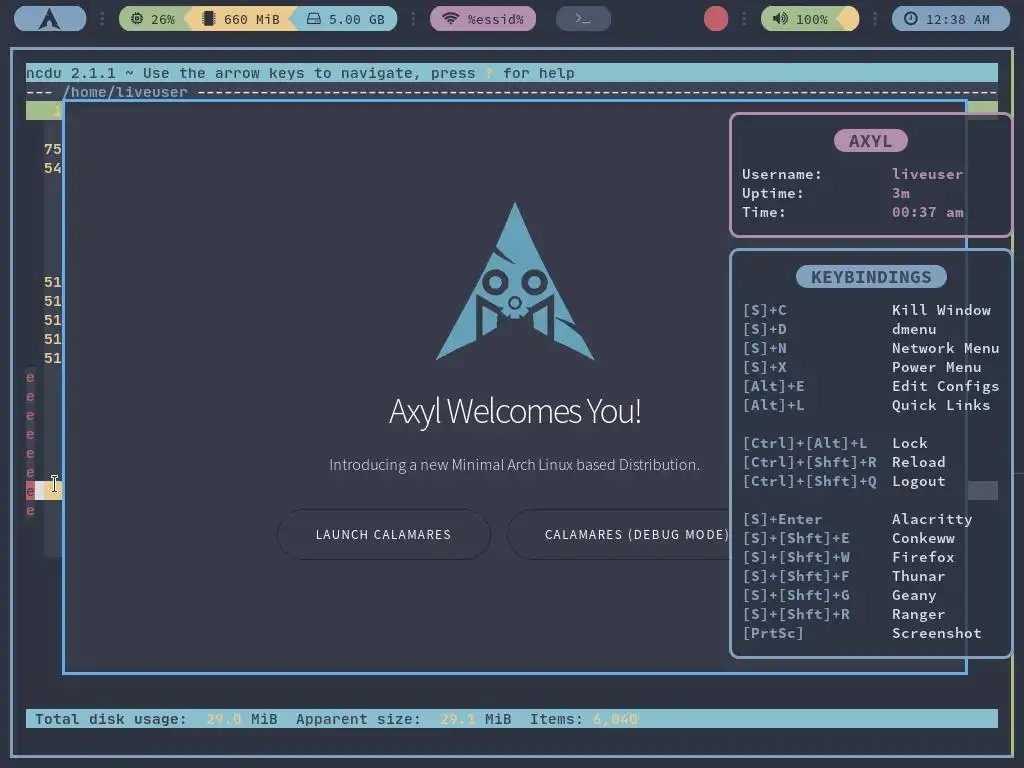The height and width of the screenshot is (768, 1024).
Task: Open the 660 MiB memory module
Action: (241, 19)
